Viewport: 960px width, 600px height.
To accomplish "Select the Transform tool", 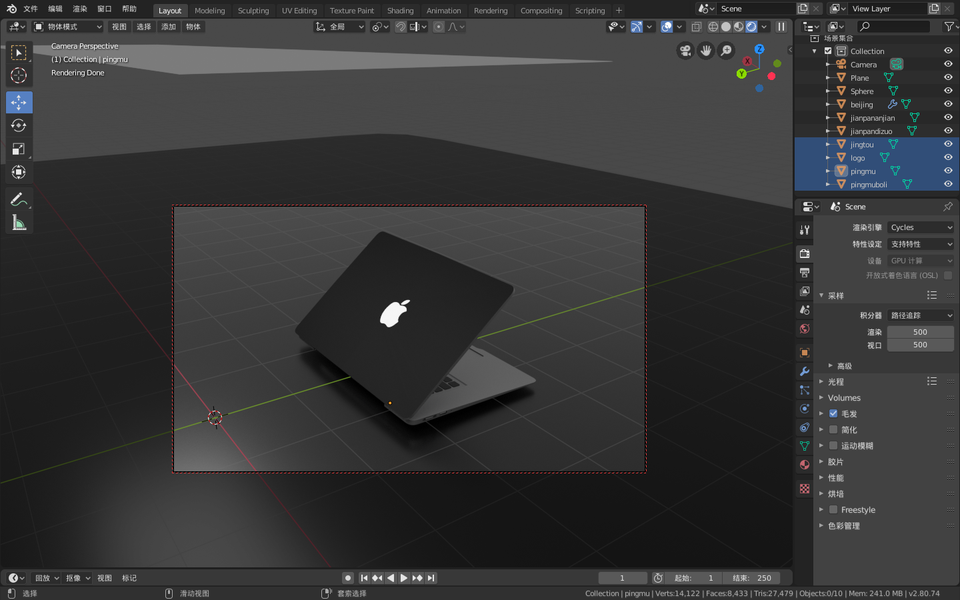I will pyautogui.click(x=19, y=172).
